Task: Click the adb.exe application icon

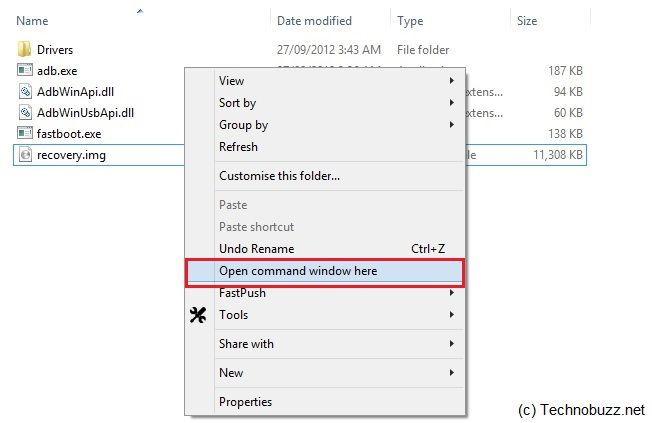Action: tap(25, 70)
